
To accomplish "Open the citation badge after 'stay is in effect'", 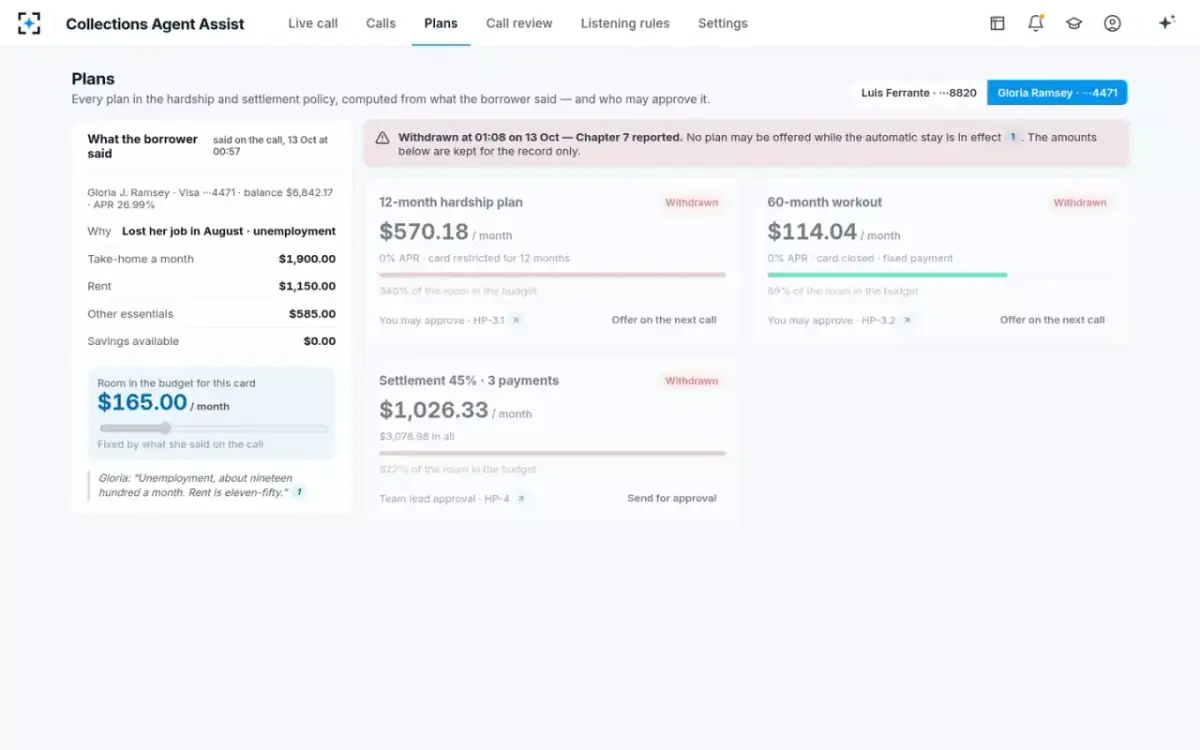I will [1013, 137].
